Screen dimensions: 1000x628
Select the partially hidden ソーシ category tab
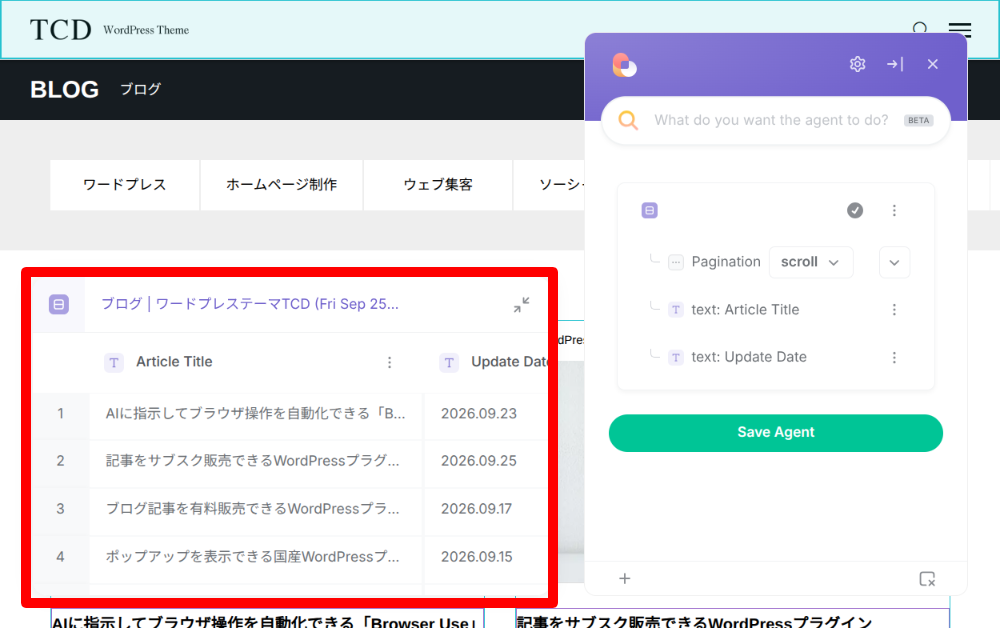coord(549,185)
